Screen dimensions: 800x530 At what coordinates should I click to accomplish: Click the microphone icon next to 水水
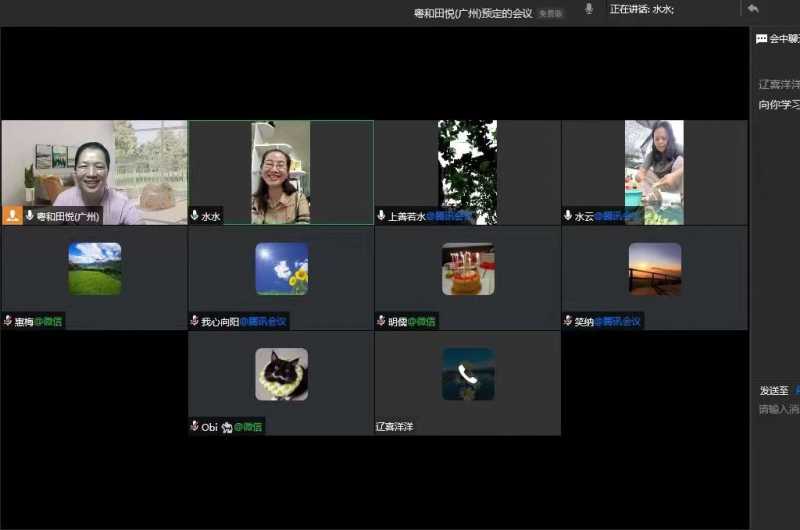pyautogui.click(x=194, y=215)
